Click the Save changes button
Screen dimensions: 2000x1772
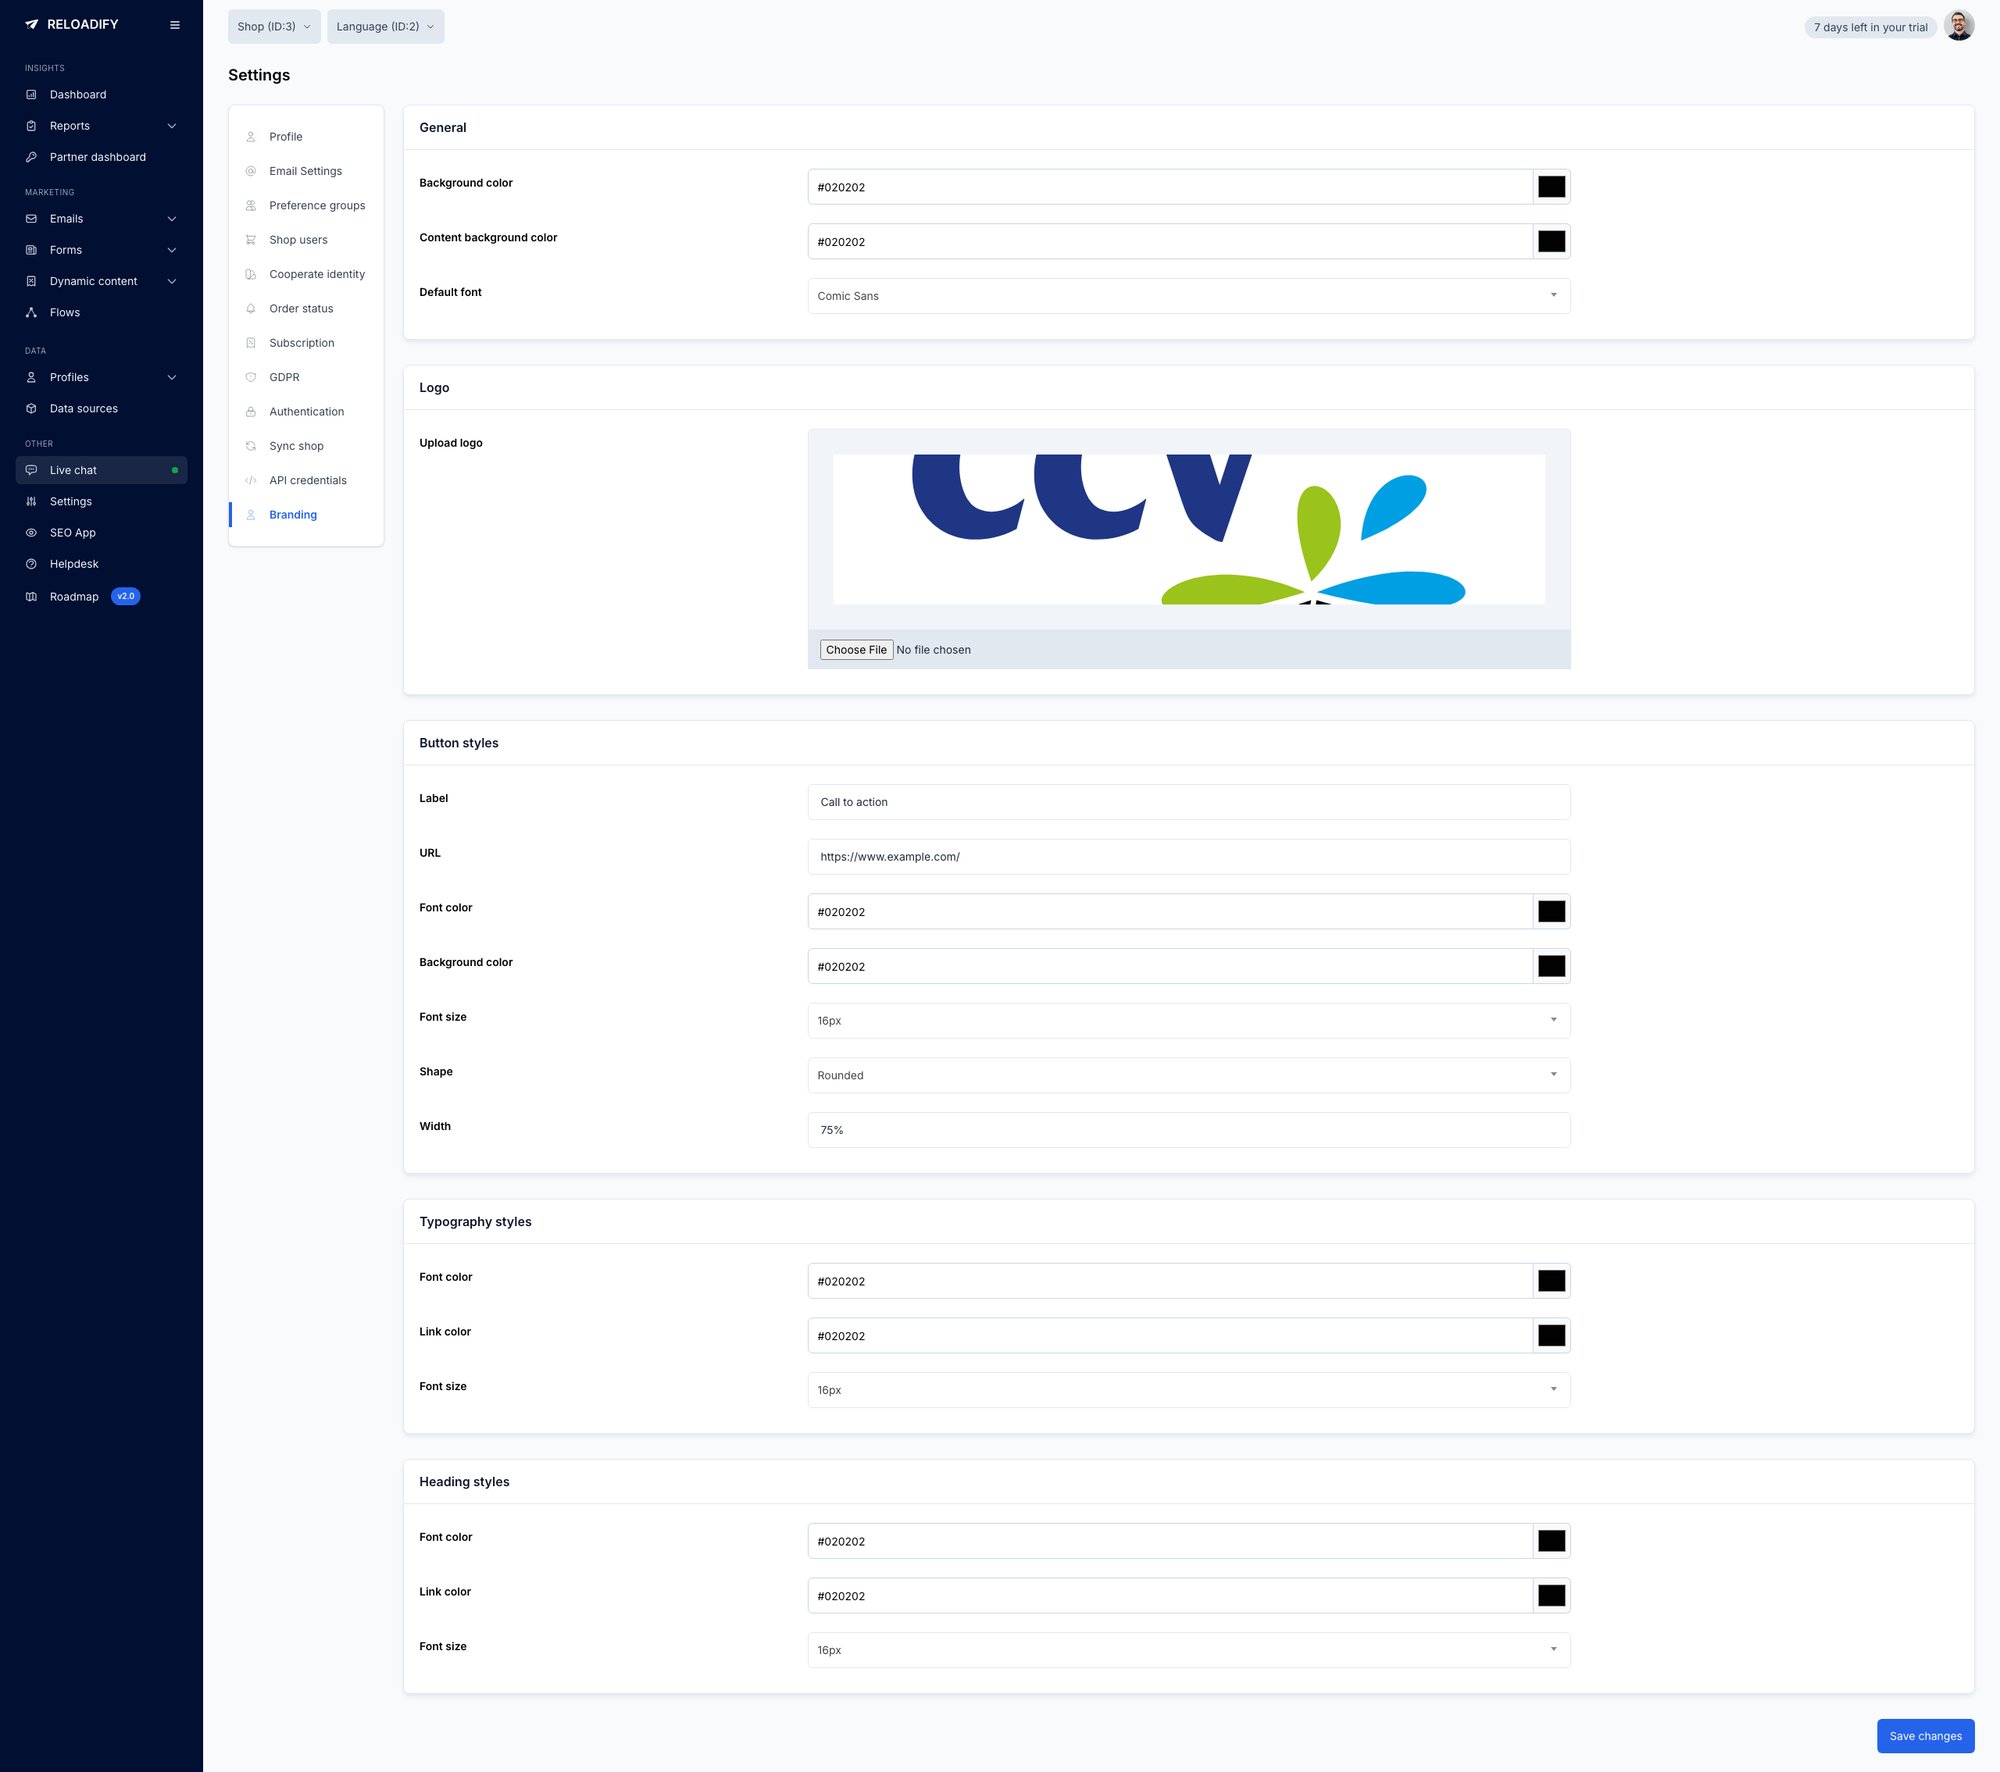[x=1925, y=1736]
